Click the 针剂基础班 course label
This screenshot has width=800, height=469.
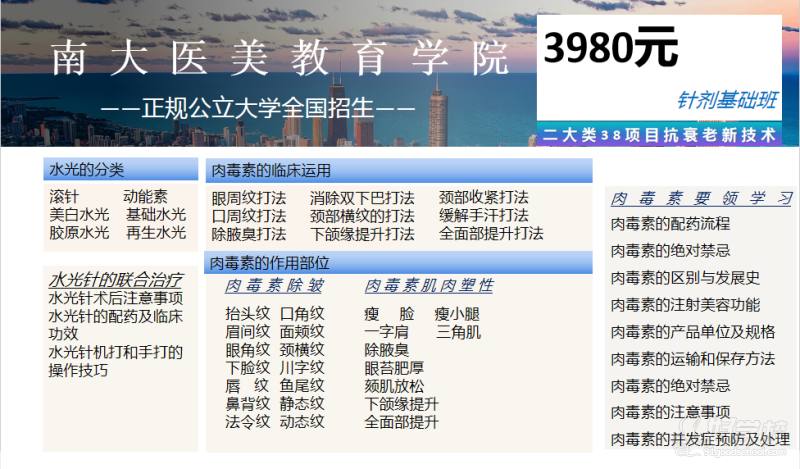pos(727,100)
